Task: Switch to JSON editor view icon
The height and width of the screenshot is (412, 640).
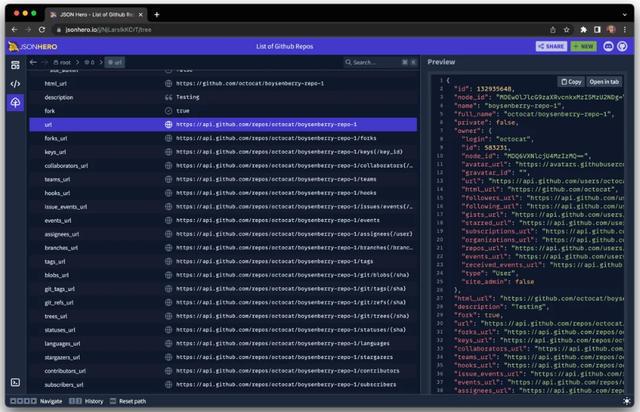Action: pyautogui.click(x=15, y=84)
